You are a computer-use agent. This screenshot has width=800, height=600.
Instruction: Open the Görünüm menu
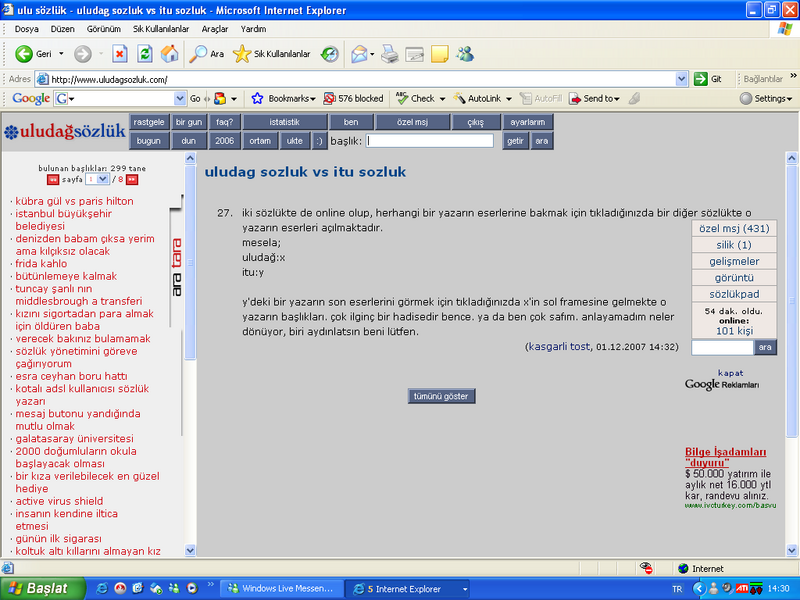(104, 29)
